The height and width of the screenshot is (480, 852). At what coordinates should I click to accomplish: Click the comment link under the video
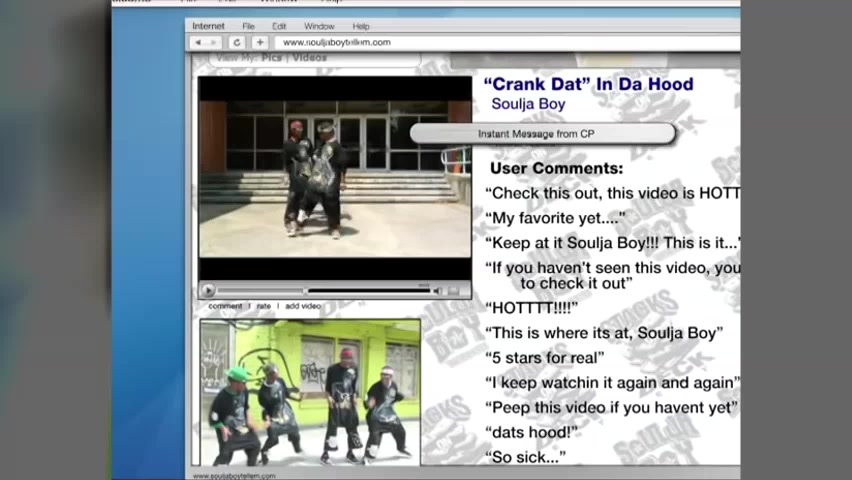click(x=225, y=306)
